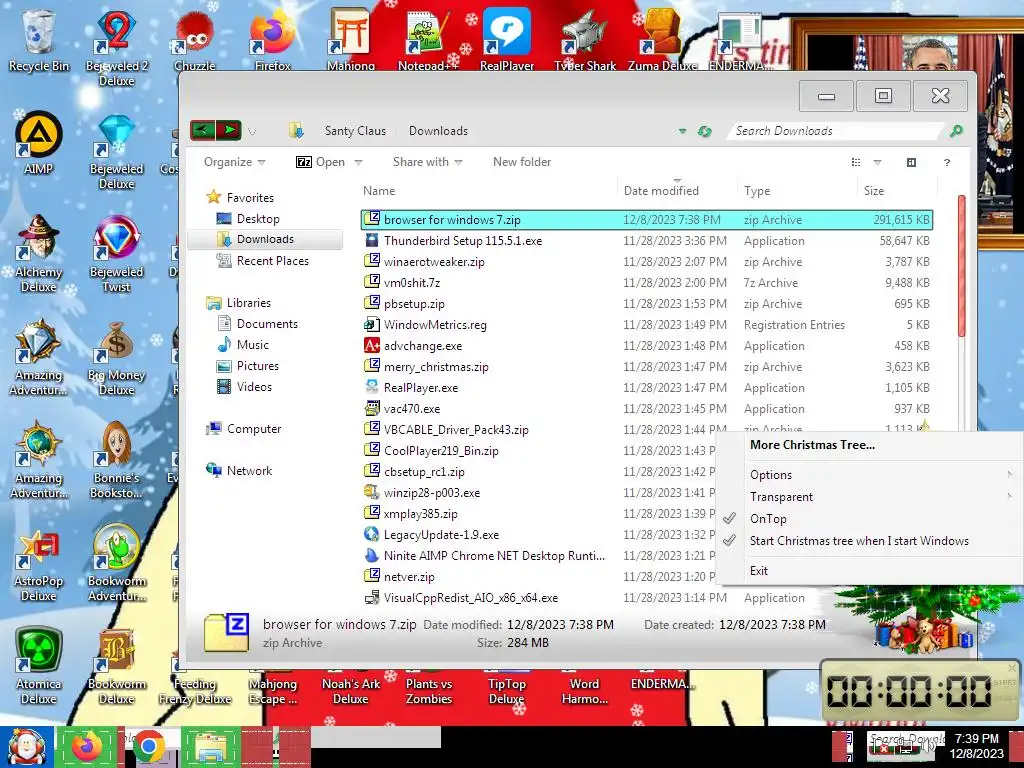Viewport: 1024px width, 768px height.
Task: Click the Search Downloads field
Action: [x=836, y=131]
